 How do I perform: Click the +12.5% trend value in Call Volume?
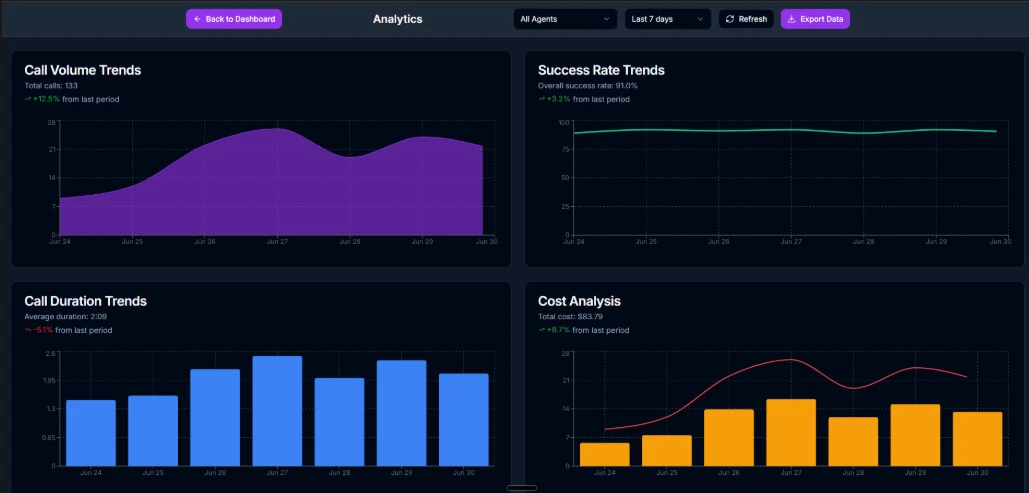(x=47, y=99)
